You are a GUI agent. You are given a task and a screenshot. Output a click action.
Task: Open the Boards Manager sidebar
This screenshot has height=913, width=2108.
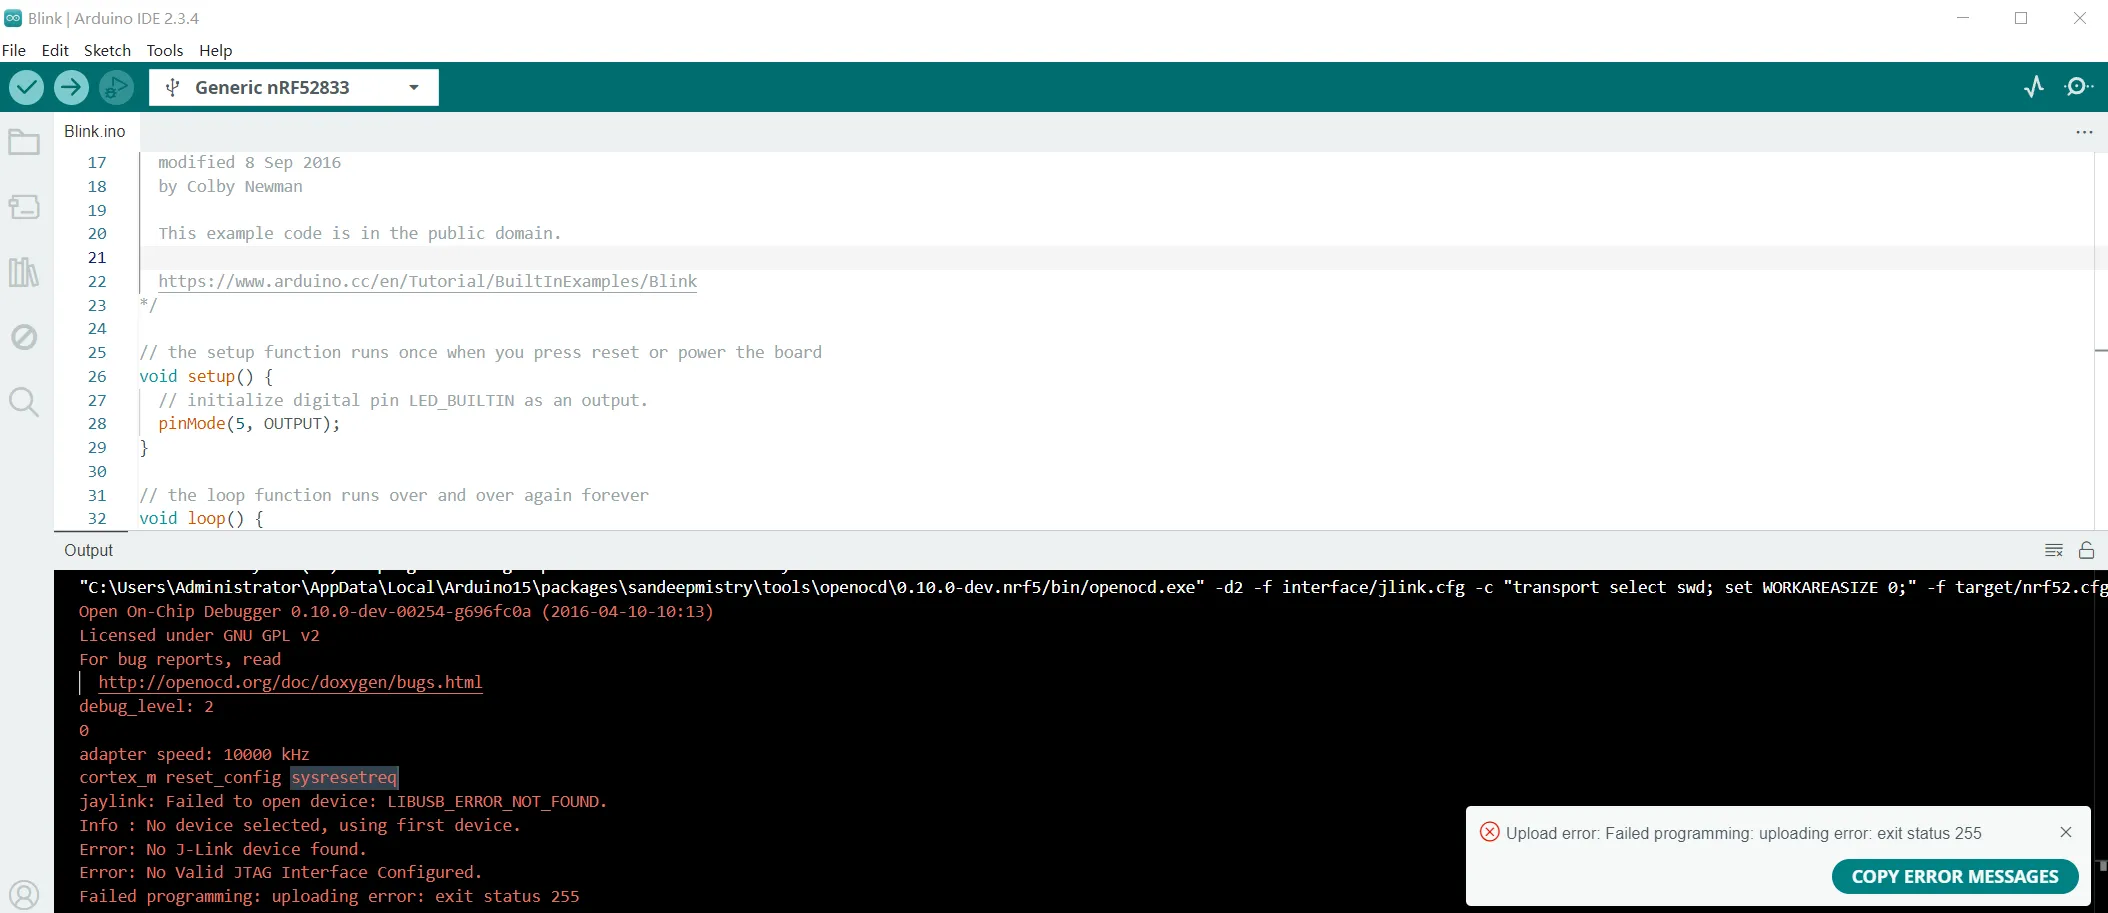pos(24,207)
